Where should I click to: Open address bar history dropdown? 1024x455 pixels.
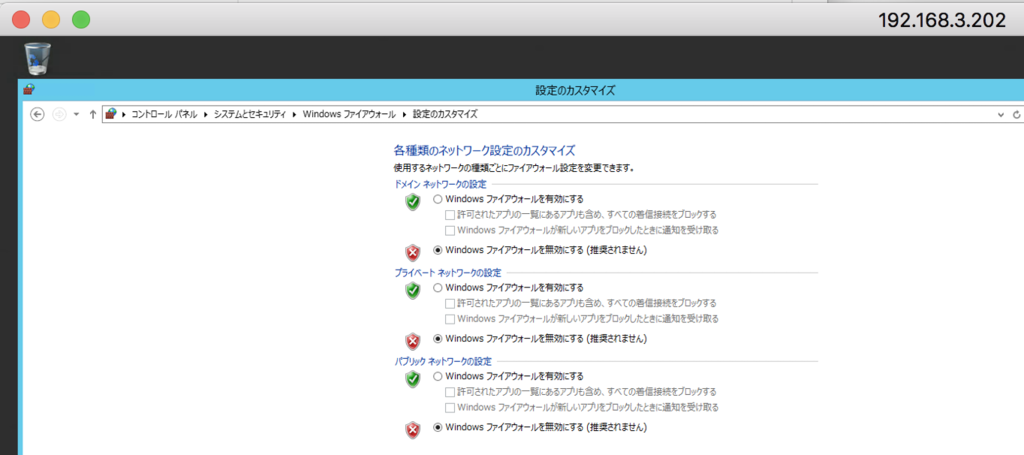[x=1001, y=114]
